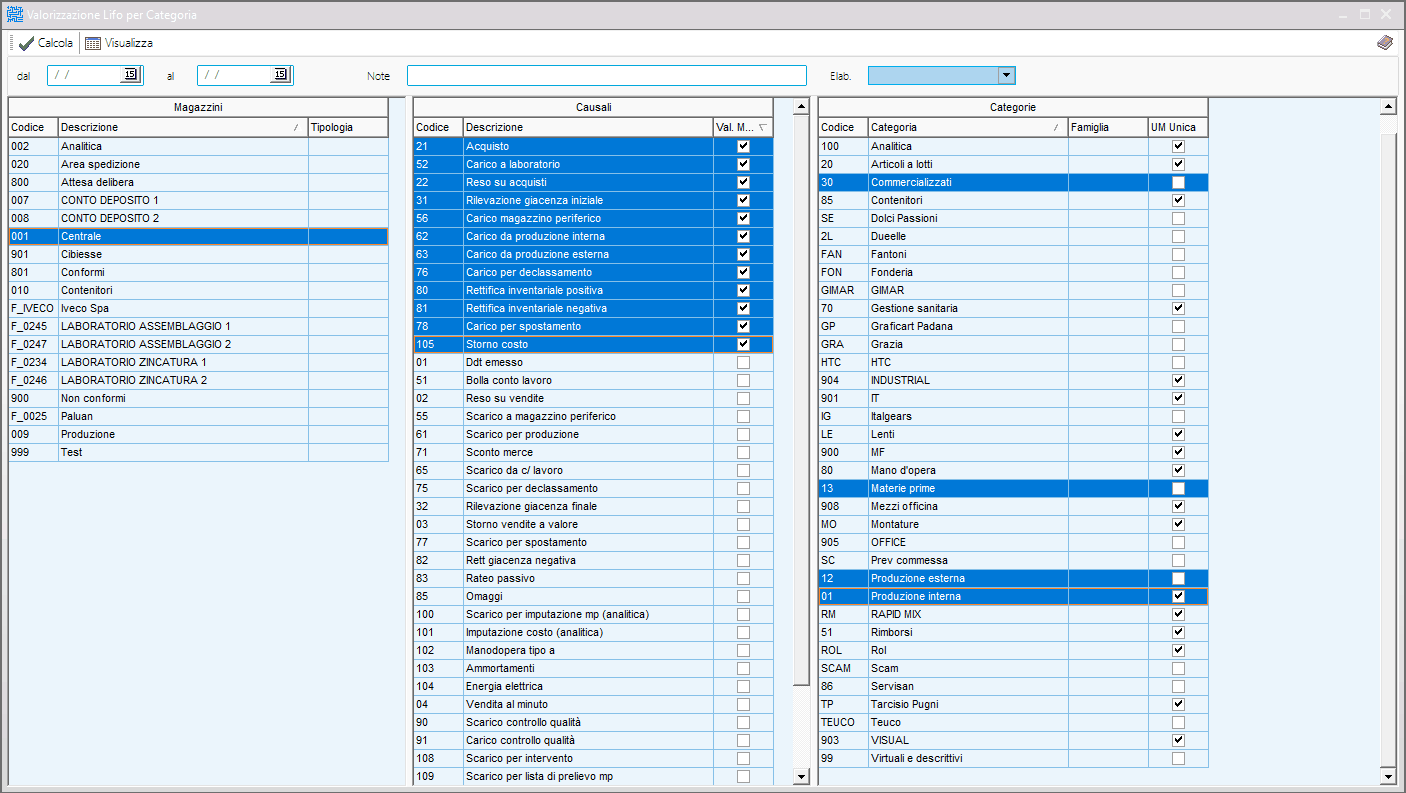Click the Categorie scrollbar up arrow
Image resolution: width=1406 pixels, height=793 pixels.
[x=1387, y=106]
